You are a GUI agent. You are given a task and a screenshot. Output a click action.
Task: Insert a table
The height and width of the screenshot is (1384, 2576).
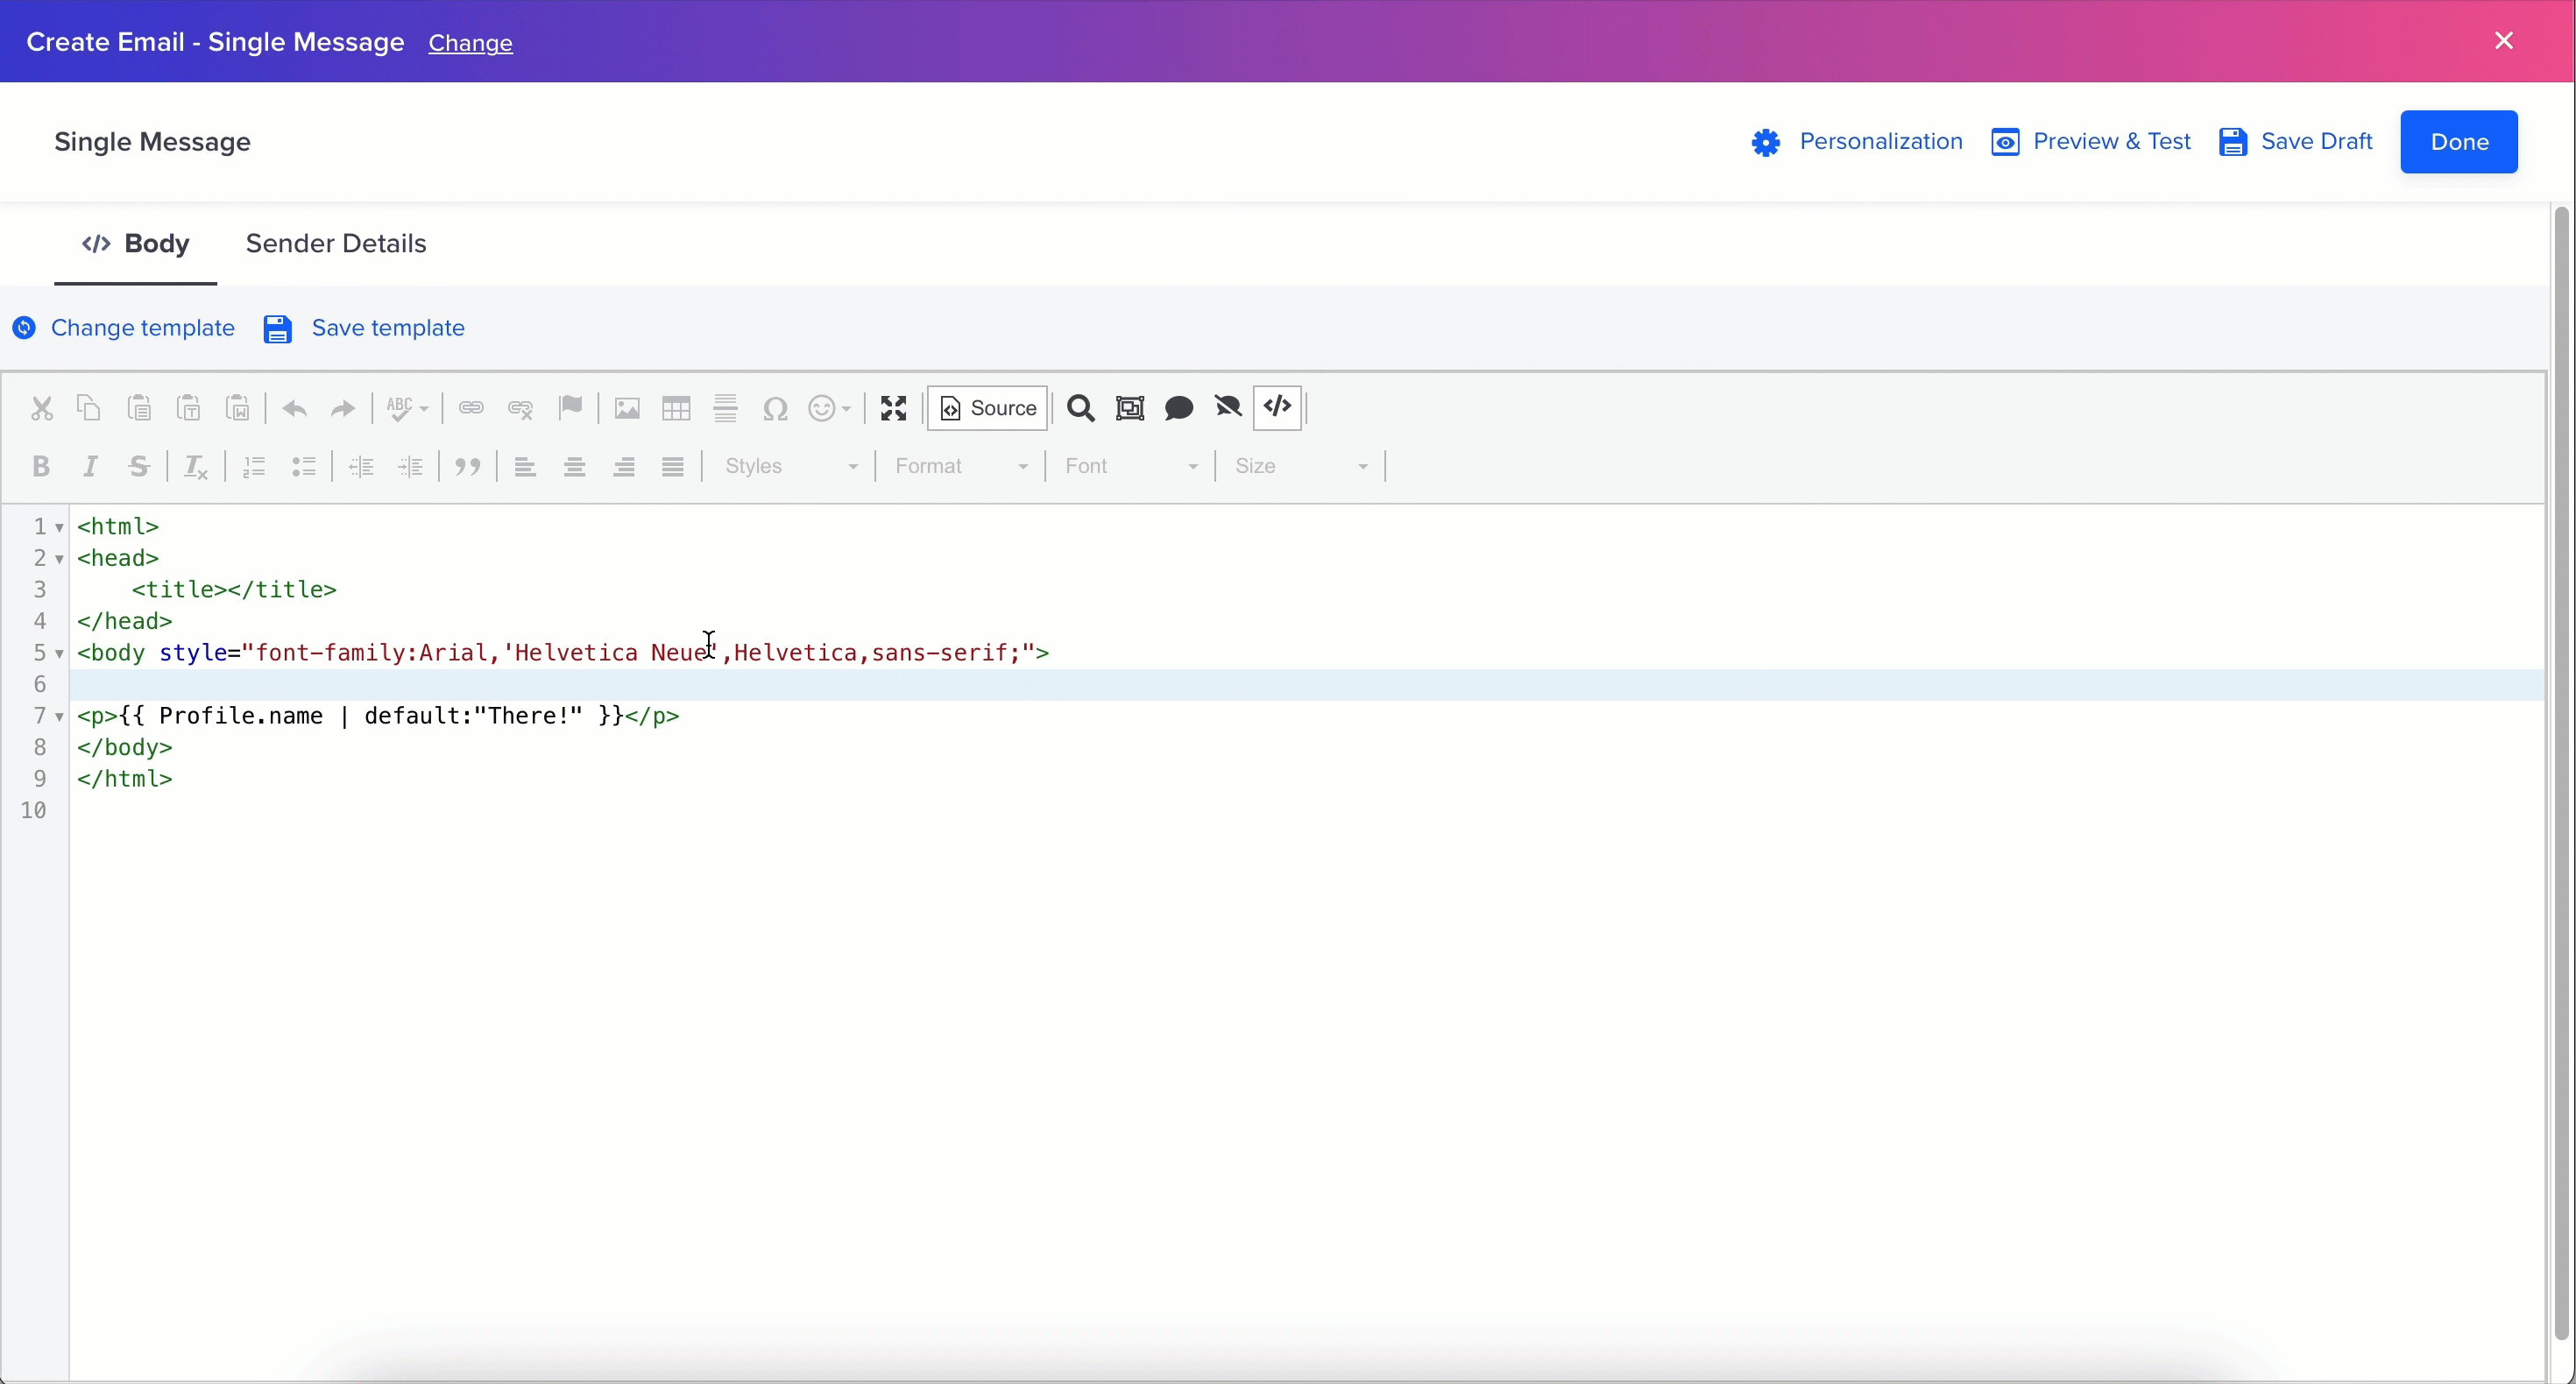[677, 408]
